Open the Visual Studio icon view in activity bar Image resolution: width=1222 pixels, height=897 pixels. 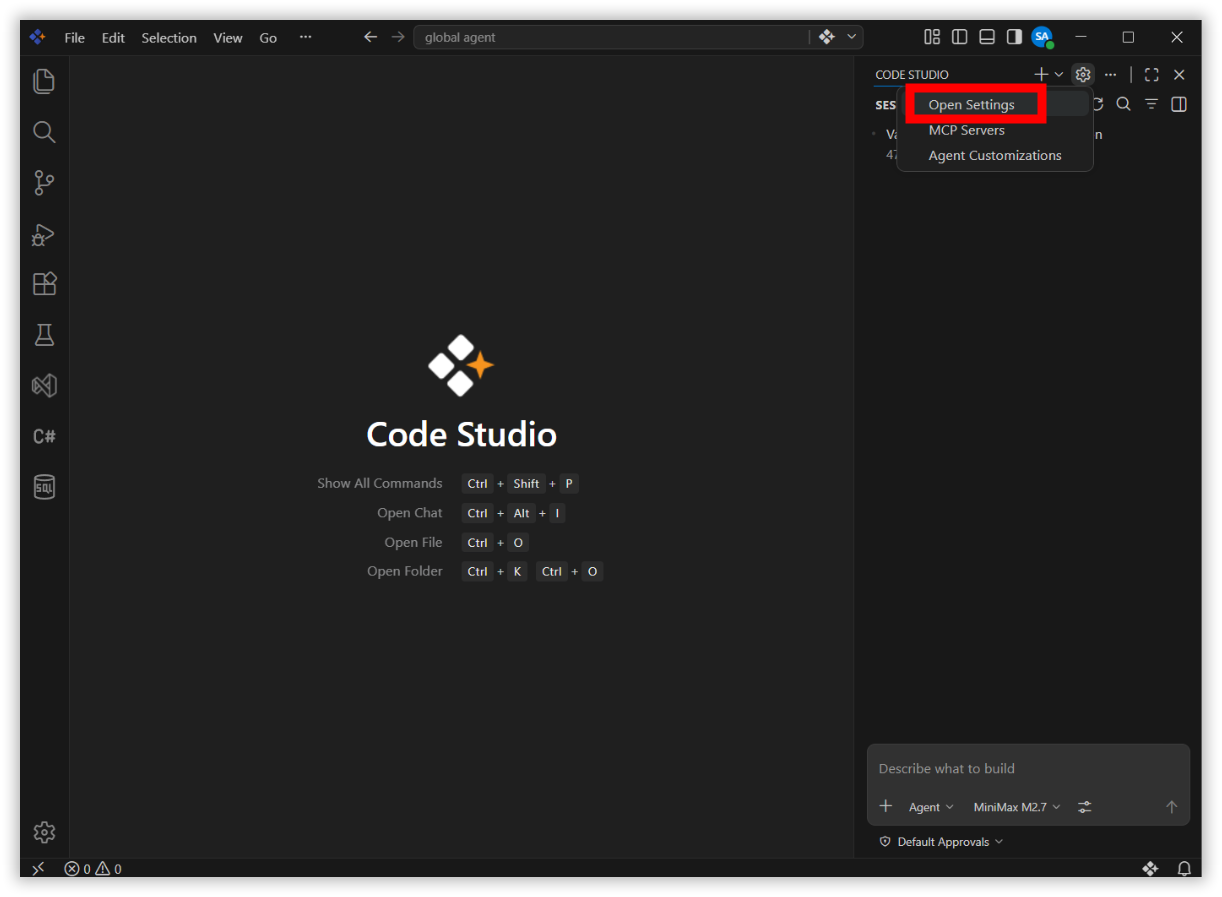click(x=44, y=385)
